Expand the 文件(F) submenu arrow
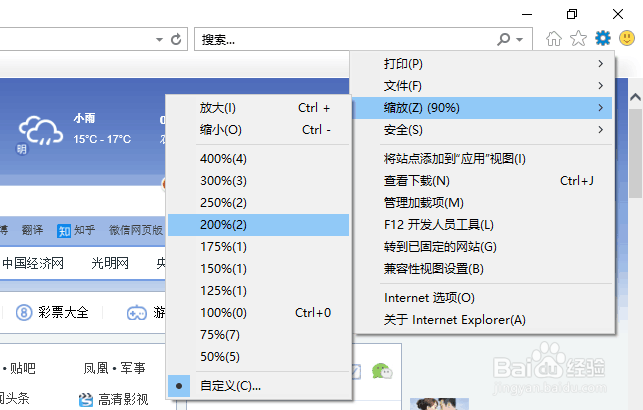643x410 pixels. (x=600, y=86)
